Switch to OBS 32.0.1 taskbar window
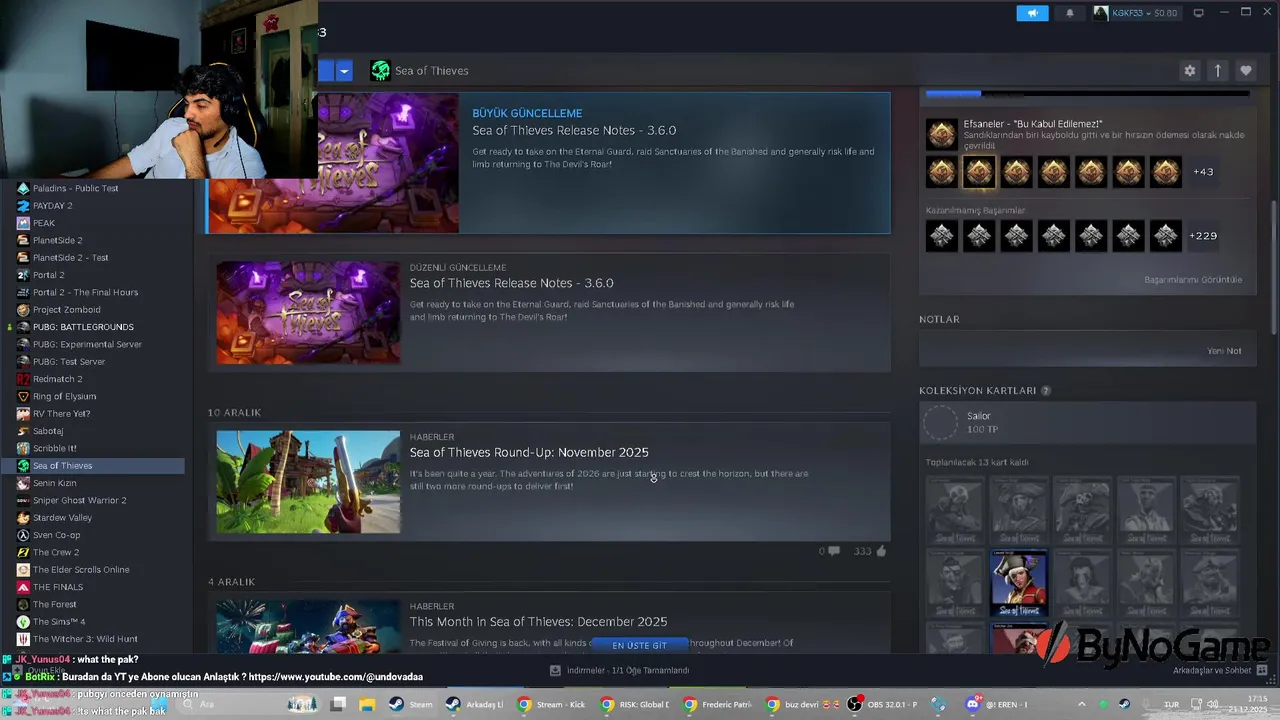This screenshot has width=1280, height=720. pos(883,704)
